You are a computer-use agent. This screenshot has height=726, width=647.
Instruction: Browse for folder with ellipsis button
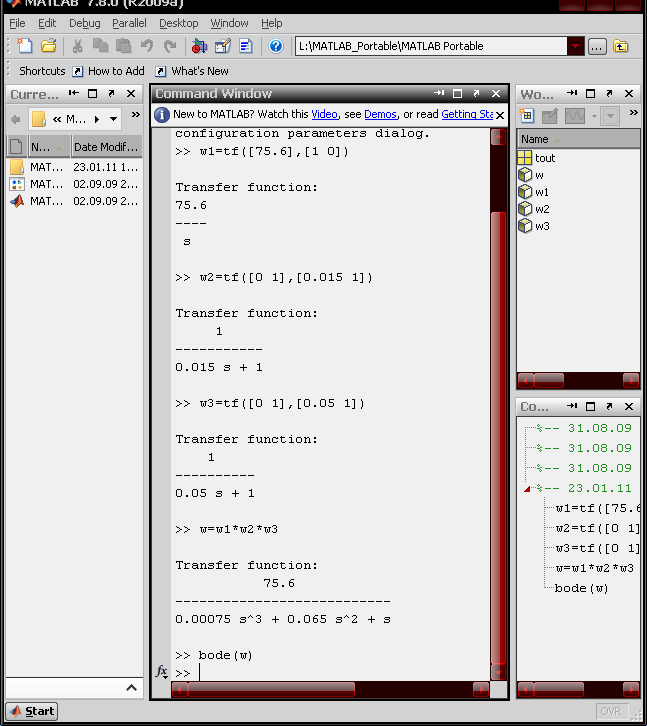pyautogui.click(x=597, y=46)
